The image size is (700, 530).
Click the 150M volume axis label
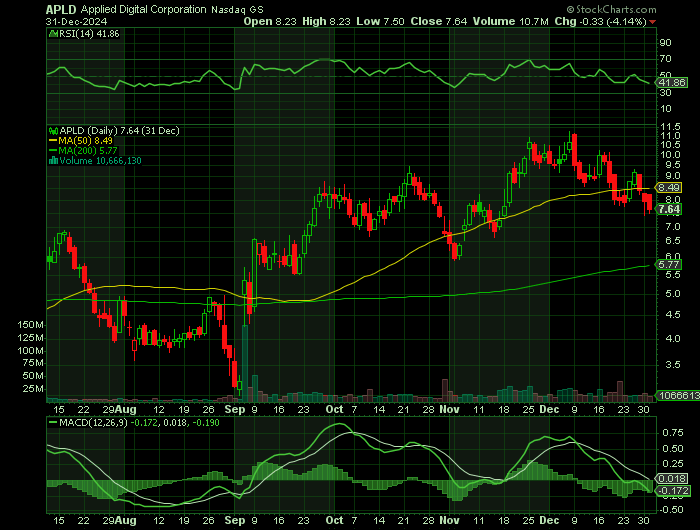pyautogui.click(x=30, y=325)
